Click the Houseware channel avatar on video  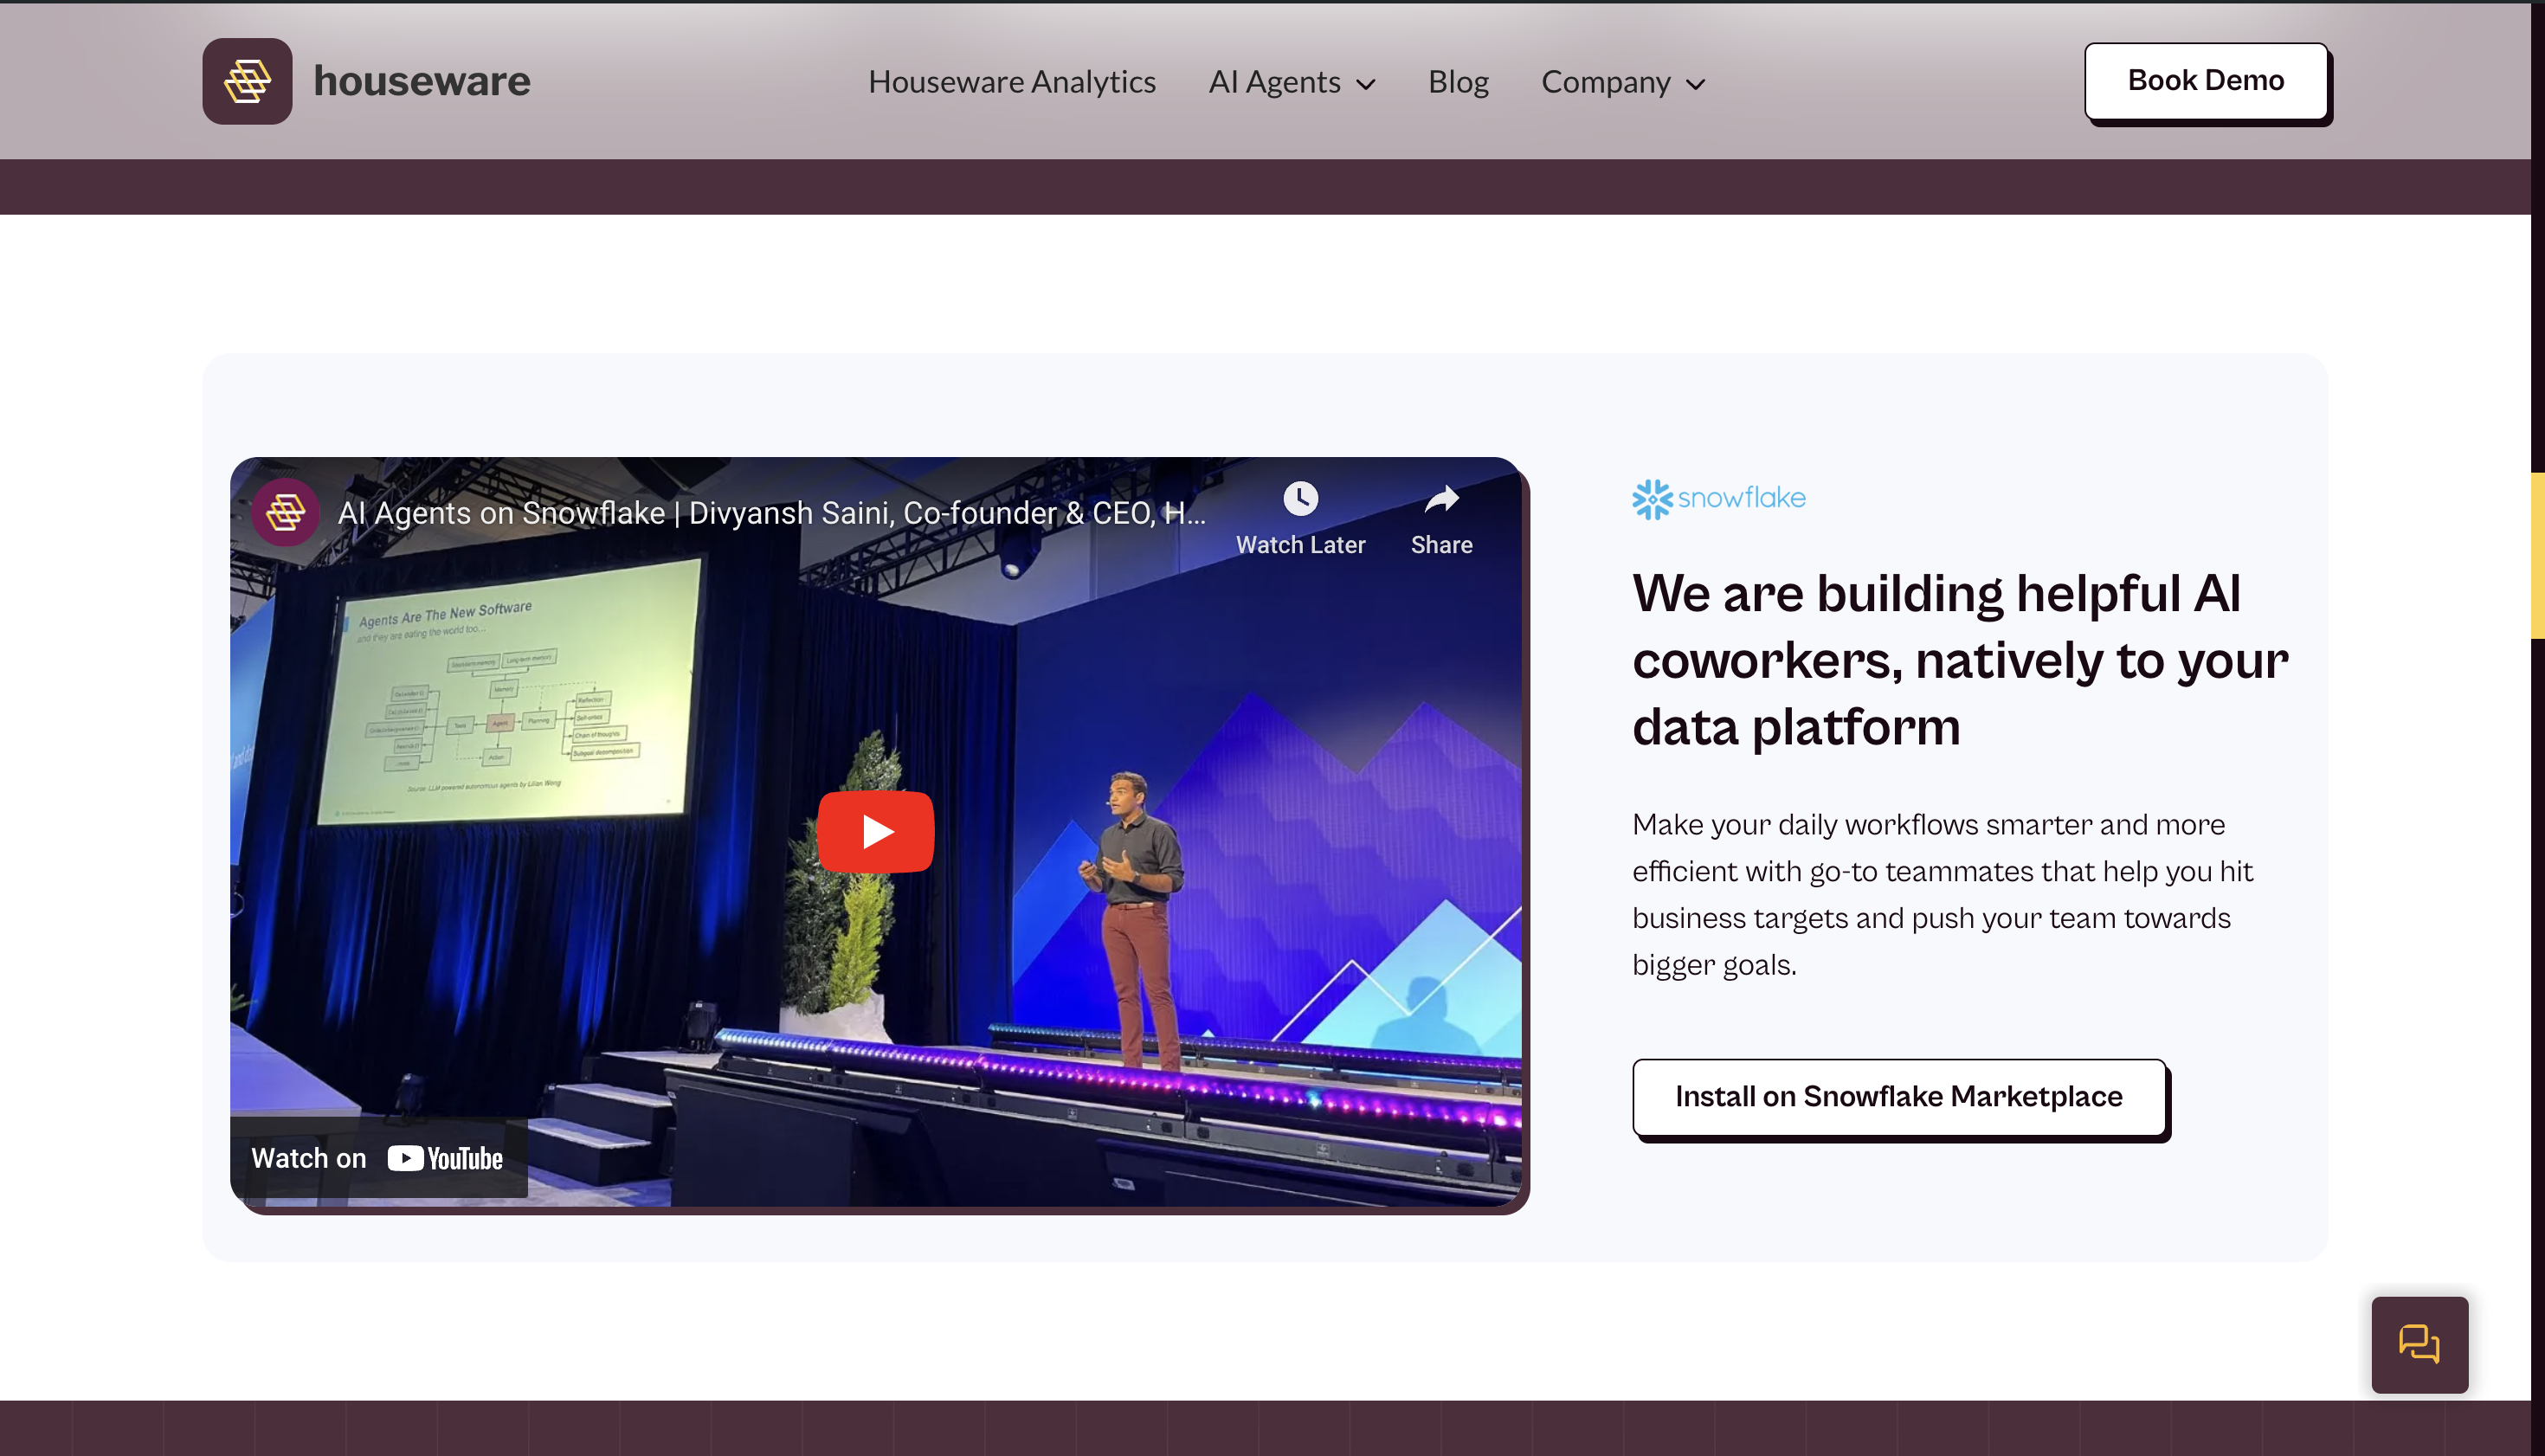[285, 512]
